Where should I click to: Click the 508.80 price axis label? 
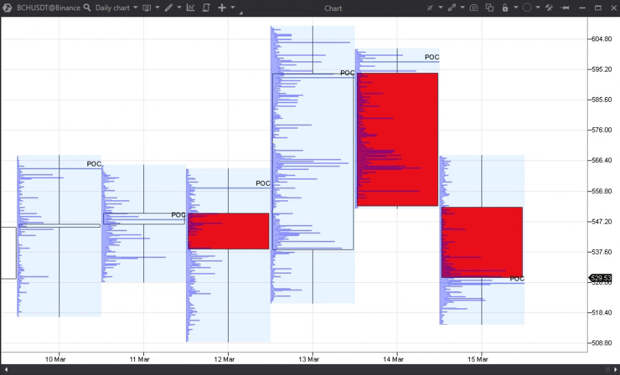click(x=602, y=343)
